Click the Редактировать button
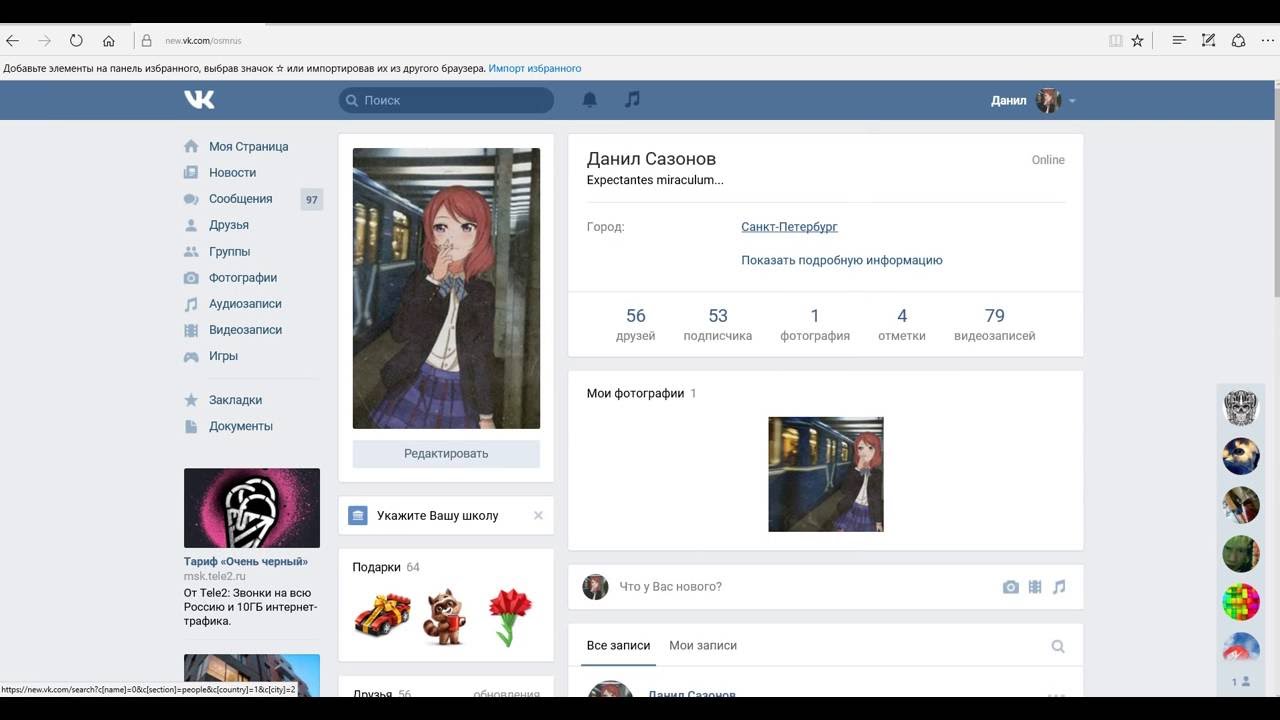Screen dimensions: 1280x720 tap(446, 454)
